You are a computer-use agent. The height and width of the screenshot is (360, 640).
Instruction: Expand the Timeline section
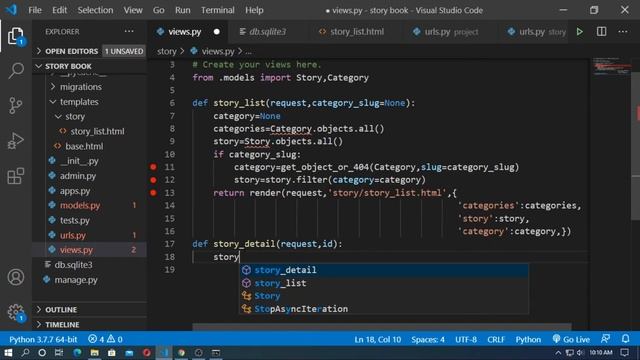click(89, 324)
